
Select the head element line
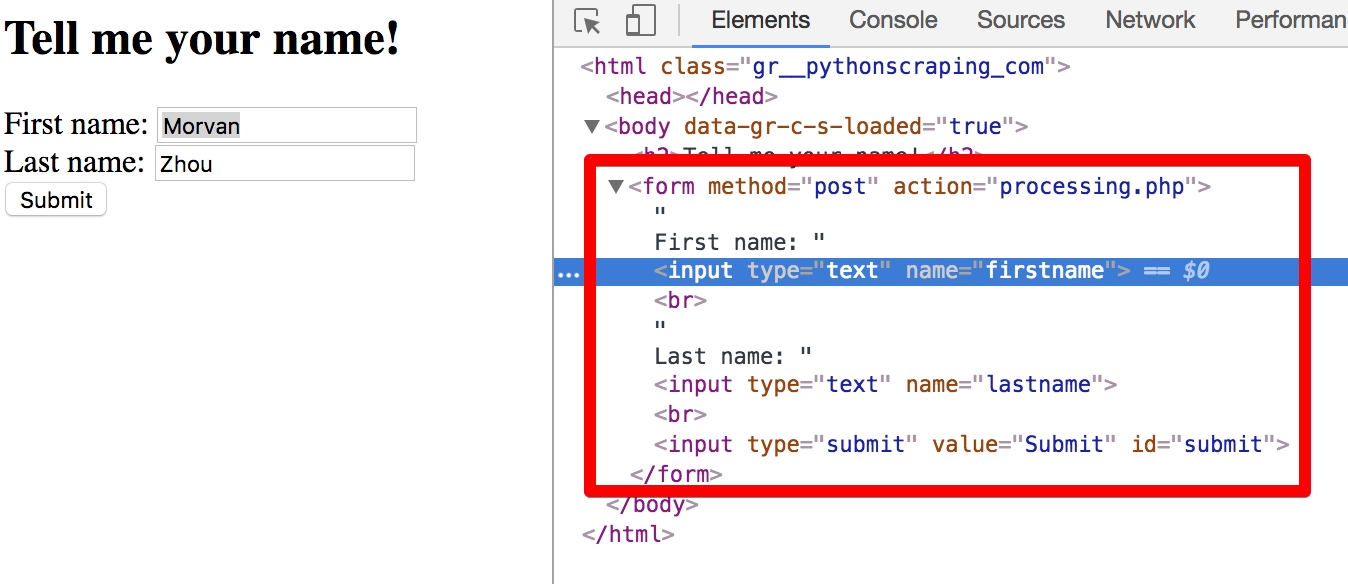[x=691, y=97]
